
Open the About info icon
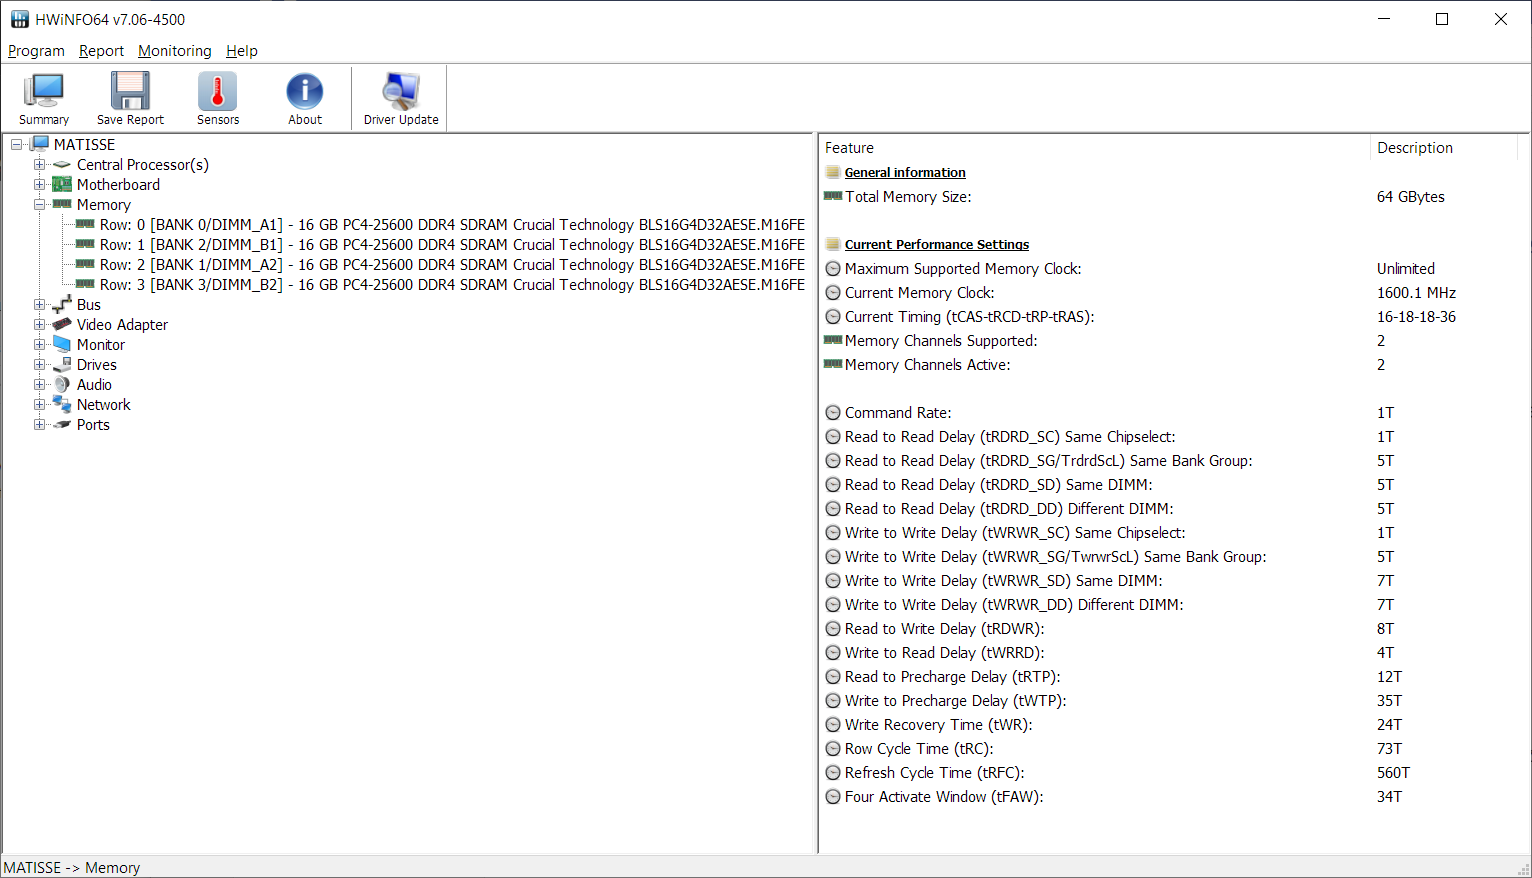305,98
